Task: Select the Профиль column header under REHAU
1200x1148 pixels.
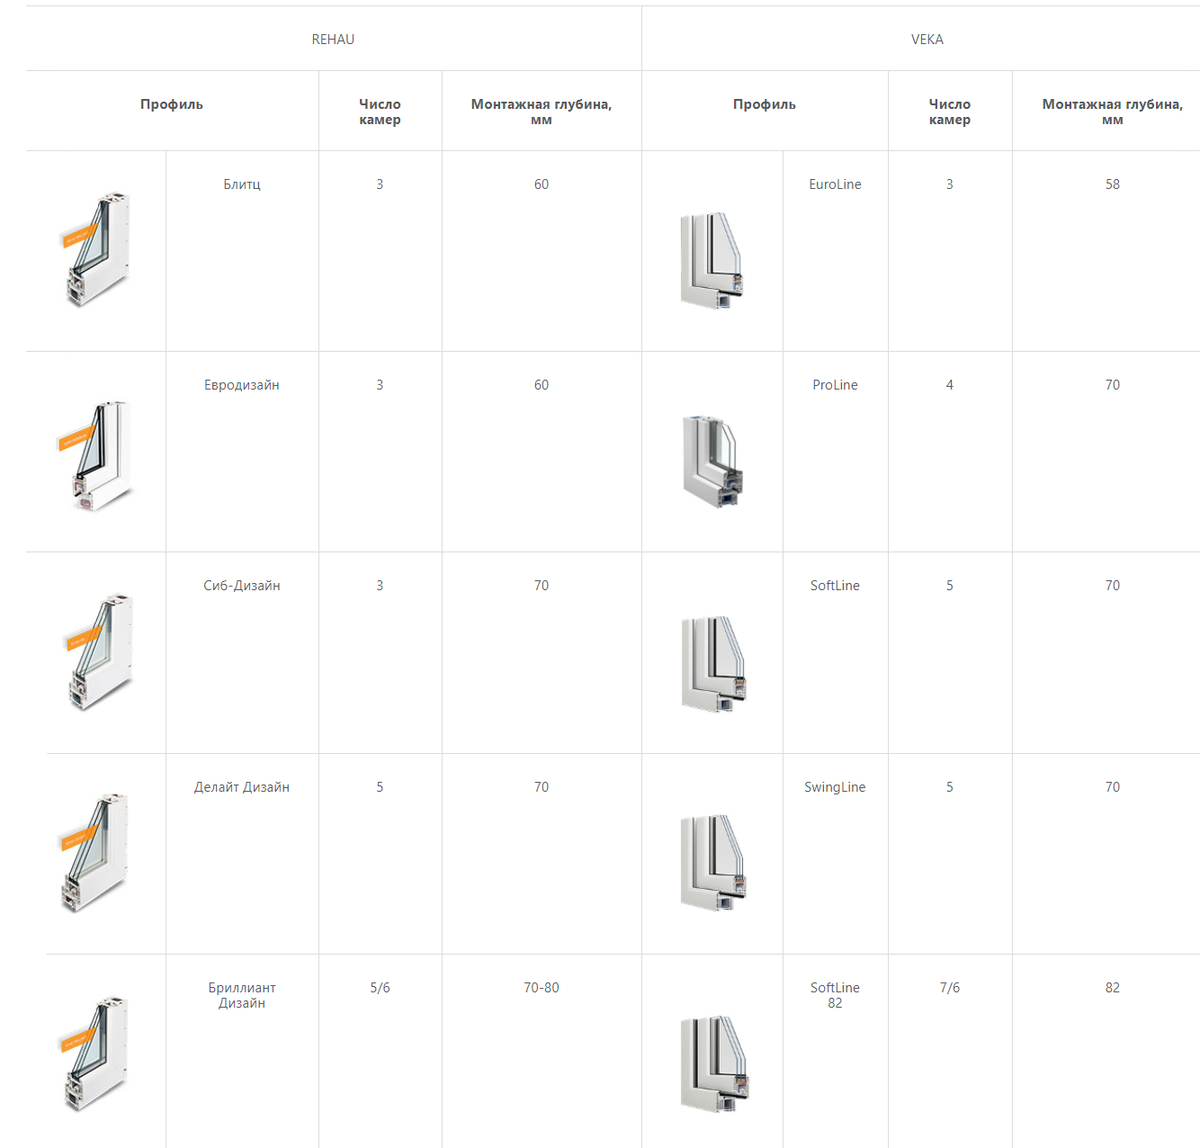Action: pos(172,104)
